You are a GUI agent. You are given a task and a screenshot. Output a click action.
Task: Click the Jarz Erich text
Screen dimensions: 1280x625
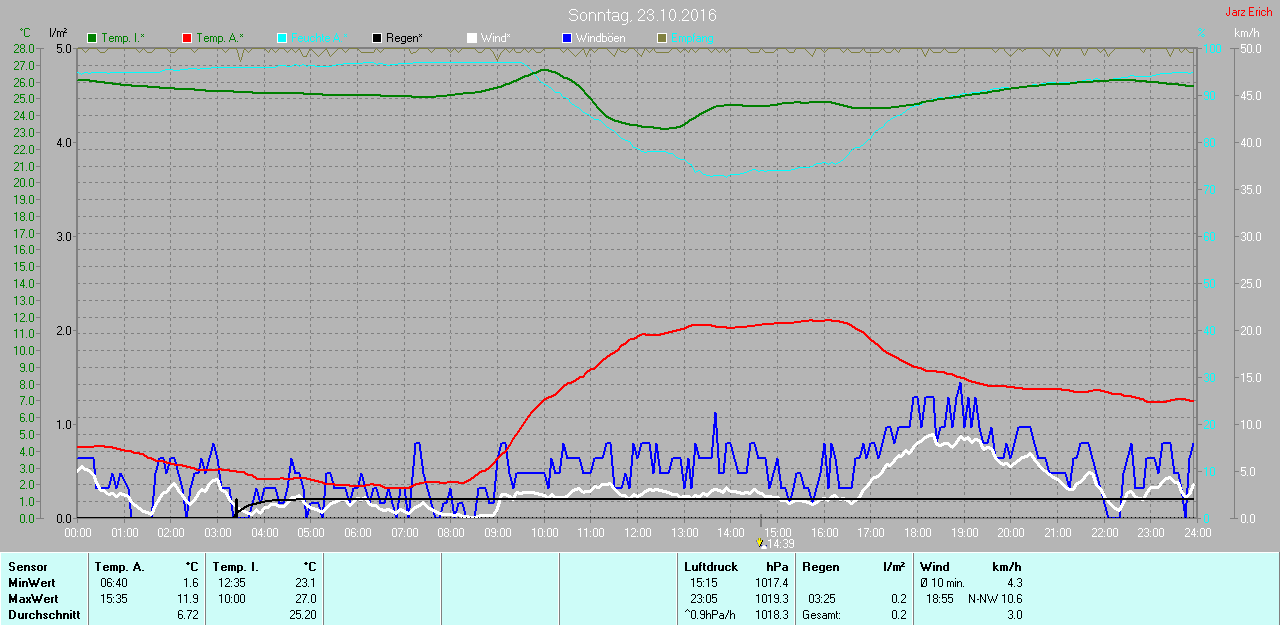[x=1249, y=12]
